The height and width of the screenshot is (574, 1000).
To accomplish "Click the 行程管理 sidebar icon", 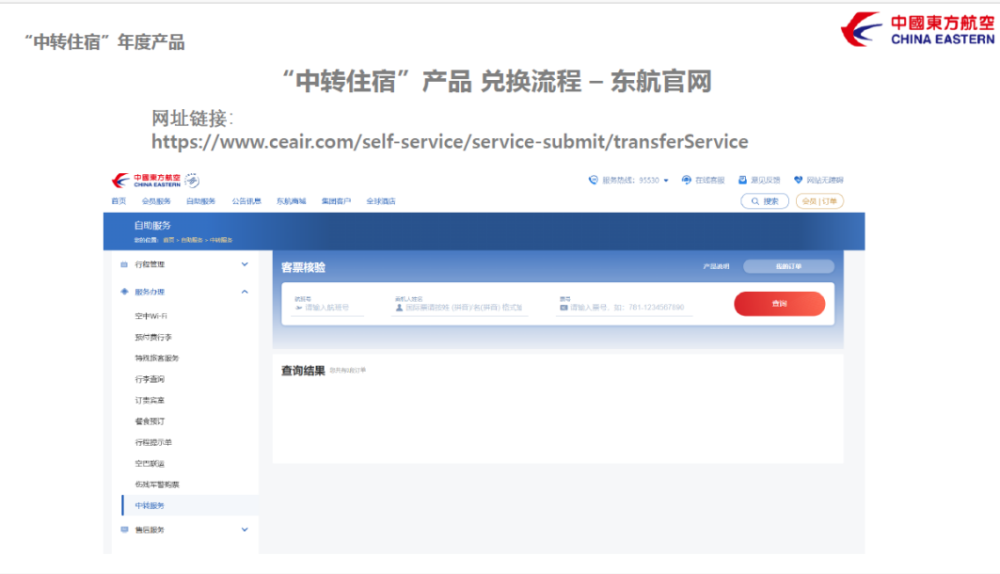I will pyautogui.click(x=124, y=265).
